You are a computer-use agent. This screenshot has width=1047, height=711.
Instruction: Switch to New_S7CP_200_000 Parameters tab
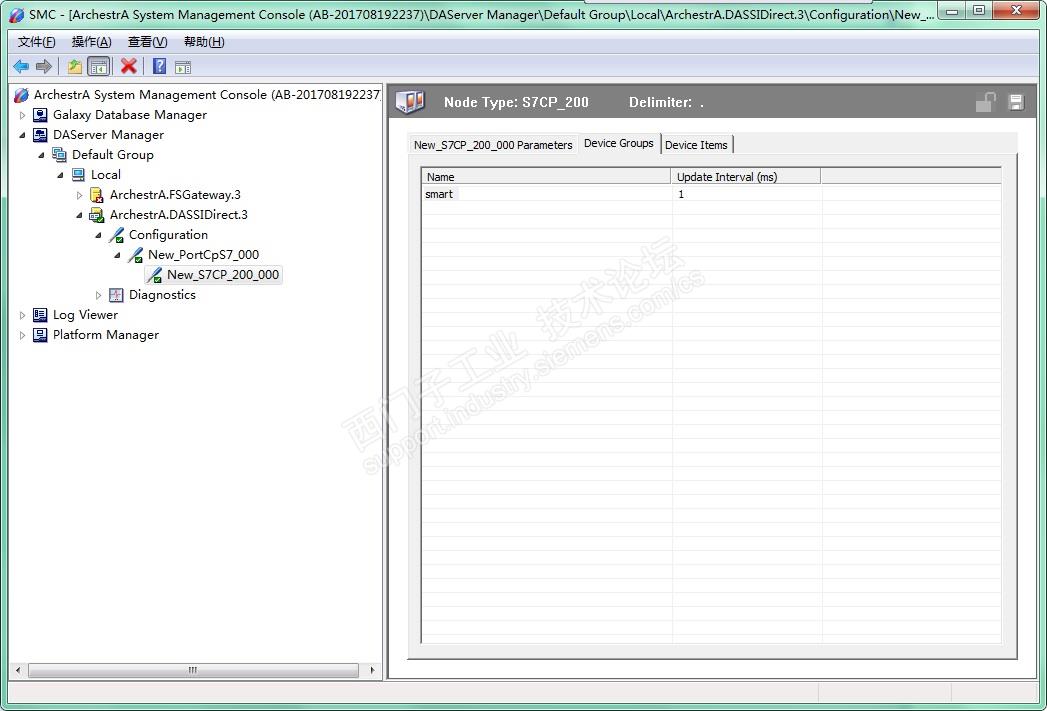click(x=493, y=145)
